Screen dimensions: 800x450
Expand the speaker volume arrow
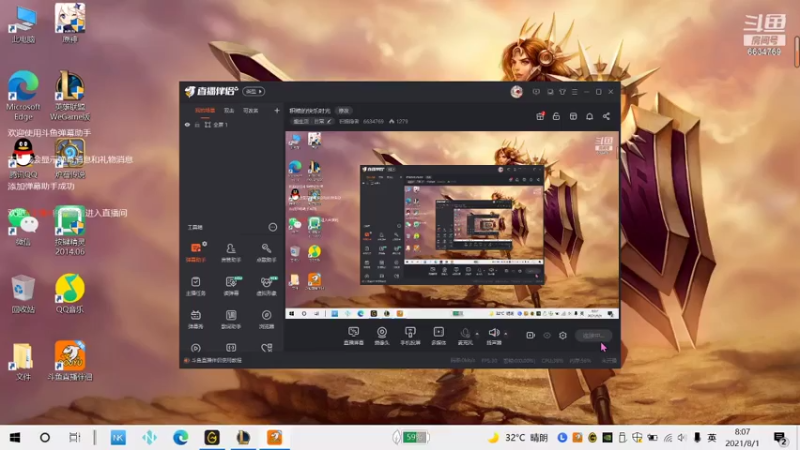tap(506, 334)
